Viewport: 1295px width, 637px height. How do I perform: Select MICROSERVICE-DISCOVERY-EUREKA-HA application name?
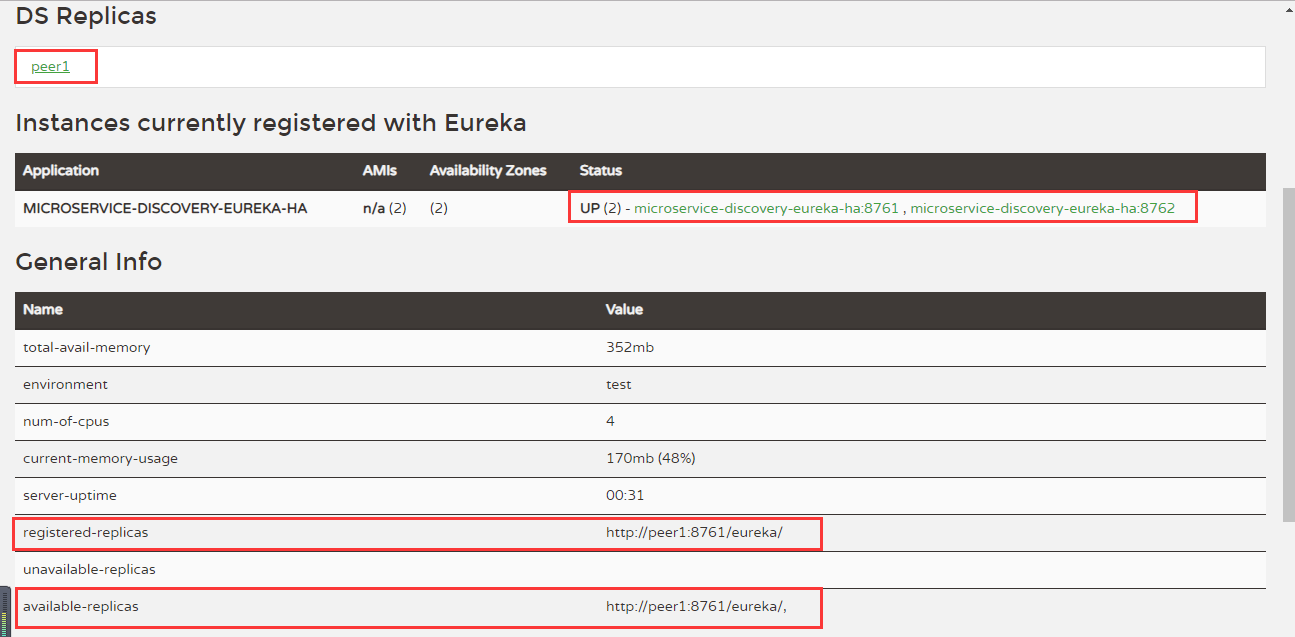(x=165, y=208)
